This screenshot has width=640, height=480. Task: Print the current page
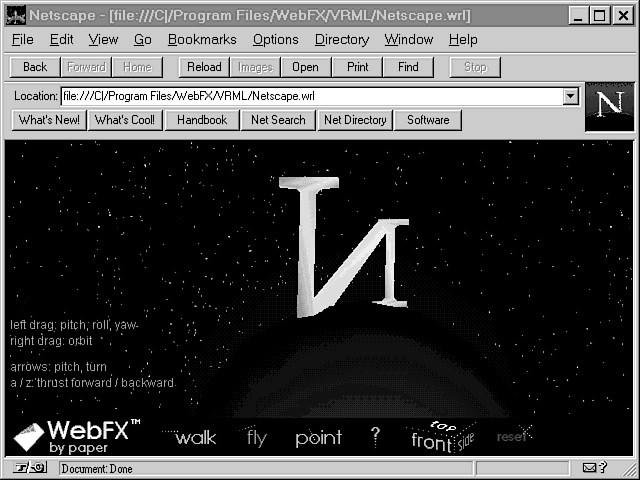click(357, 67)
